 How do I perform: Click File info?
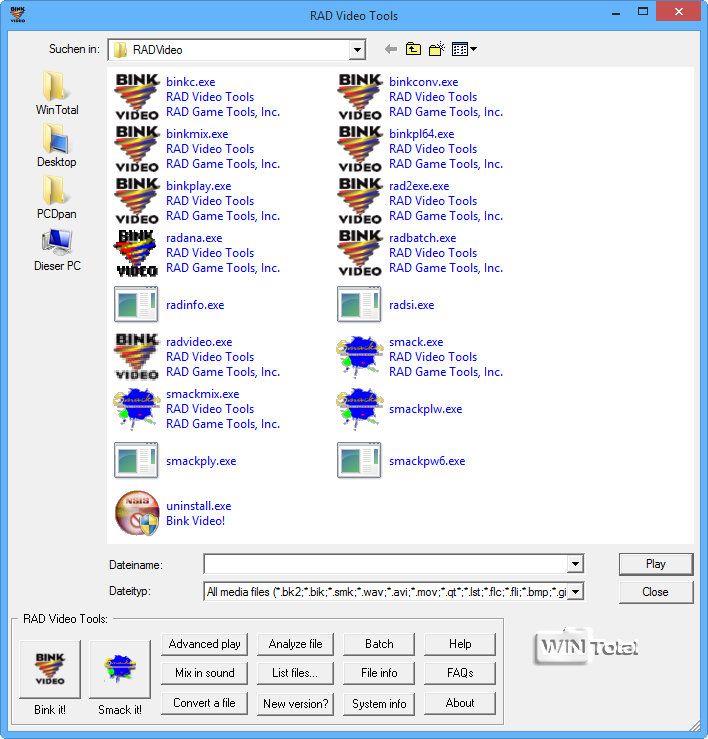pos(379,673)
